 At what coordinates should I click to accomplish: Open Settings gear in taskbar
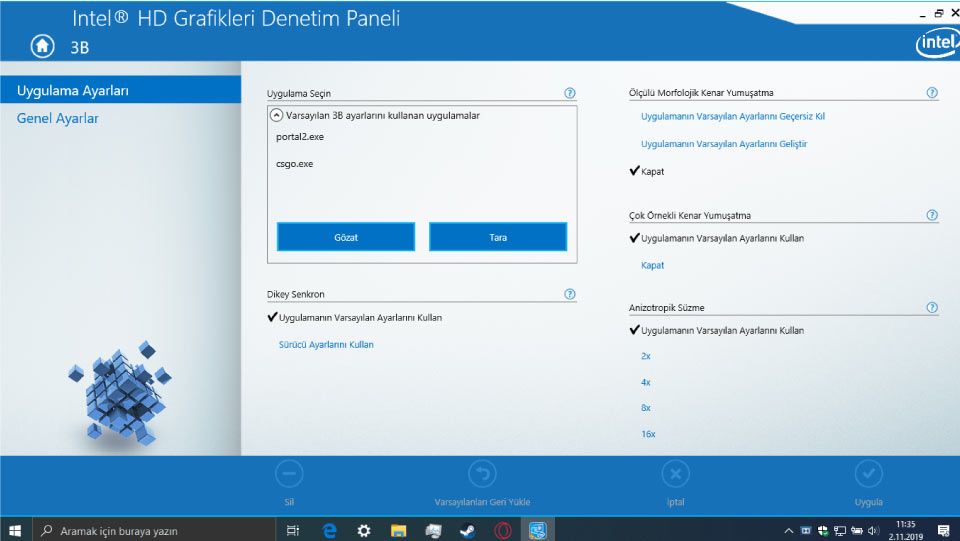pyautogui.click(x=364, y=531)
